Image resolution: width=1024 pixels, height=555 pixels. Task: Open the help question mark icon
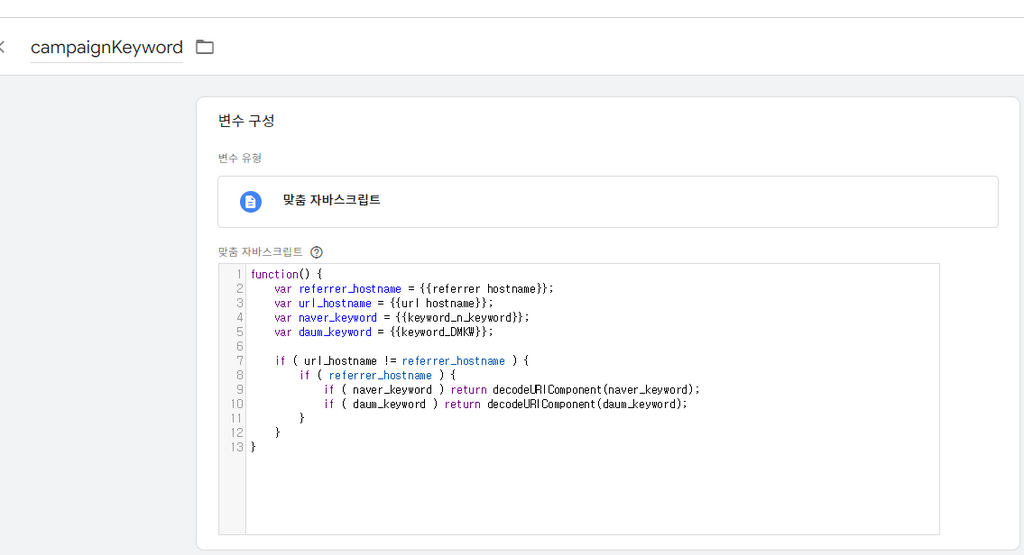pyautogui.click(x=317, y=252)
